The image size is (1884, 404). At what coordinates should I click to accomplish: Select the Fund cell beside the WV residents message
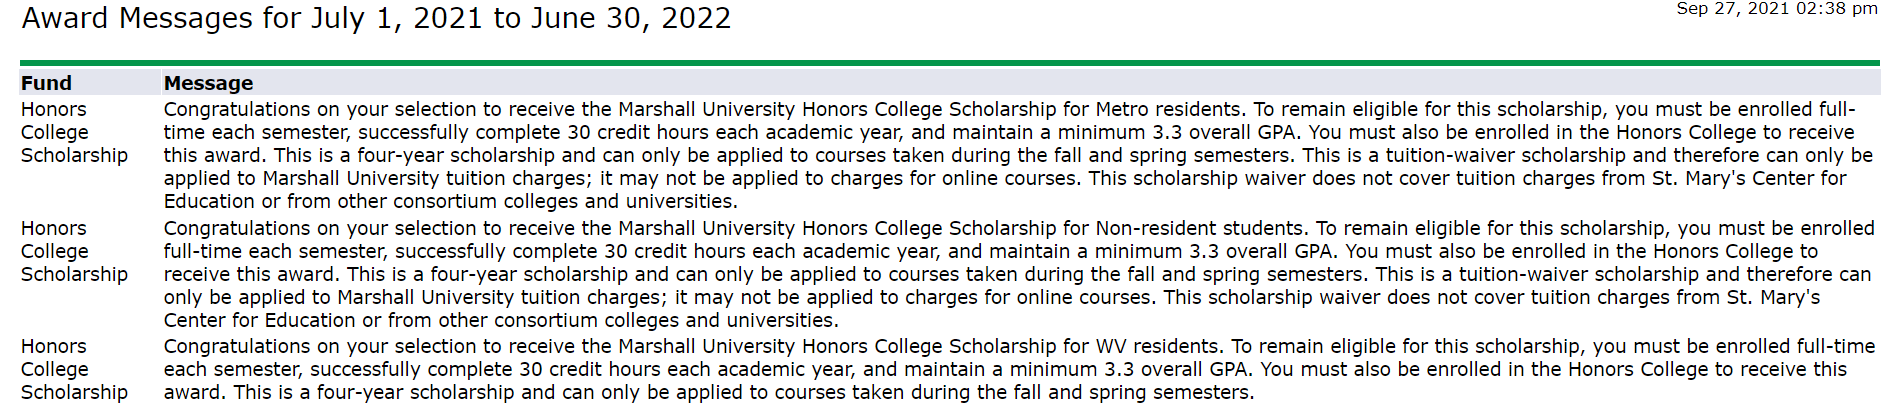click(75, 369)
